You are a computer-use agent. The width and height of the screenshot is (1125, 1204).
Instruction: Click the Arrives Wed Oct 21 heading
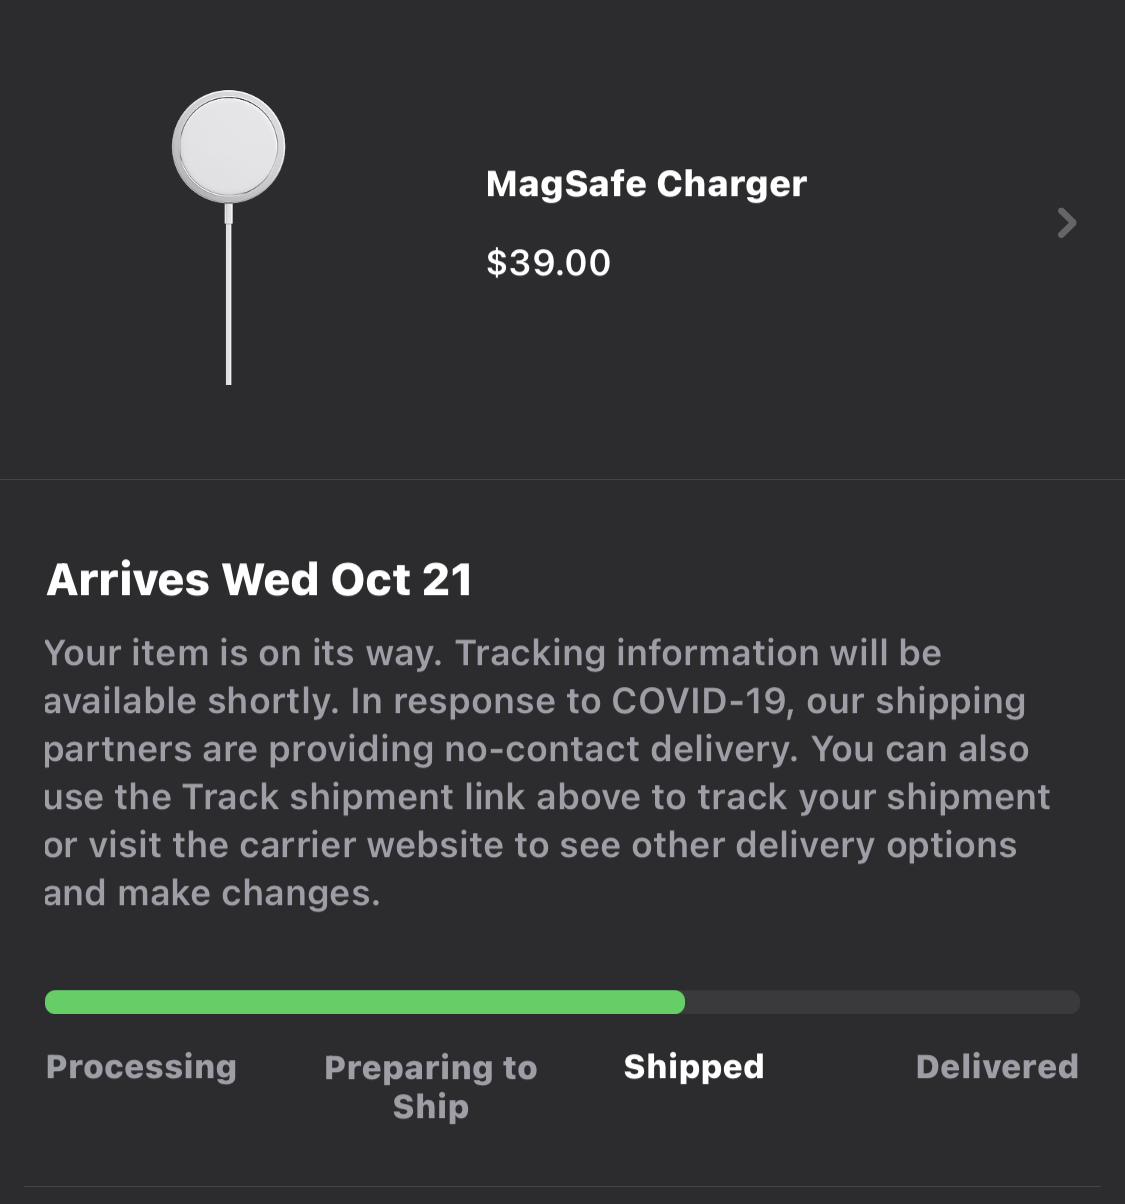259,580
